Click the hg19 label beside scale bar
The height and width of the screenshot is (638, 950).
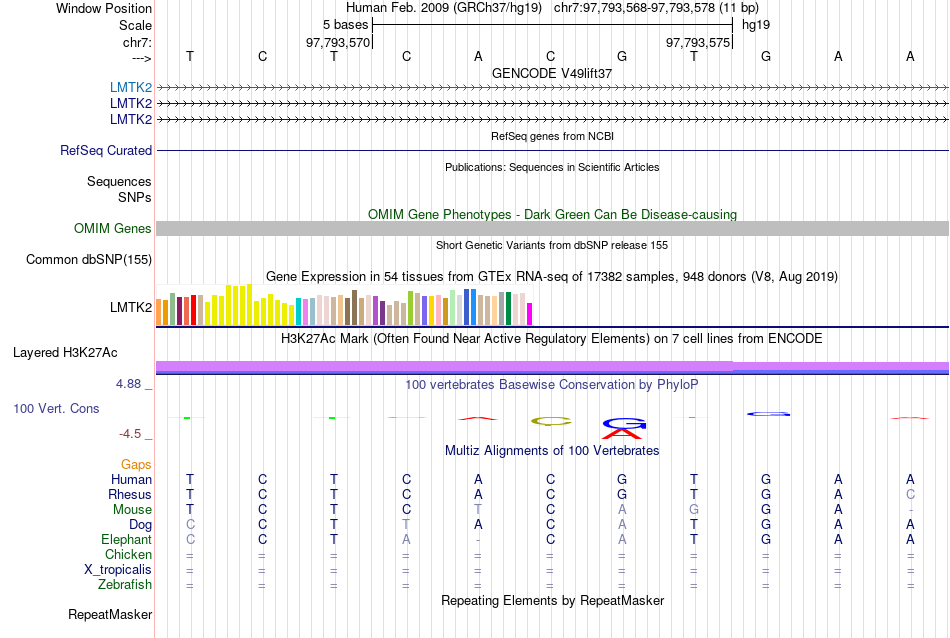756,25
